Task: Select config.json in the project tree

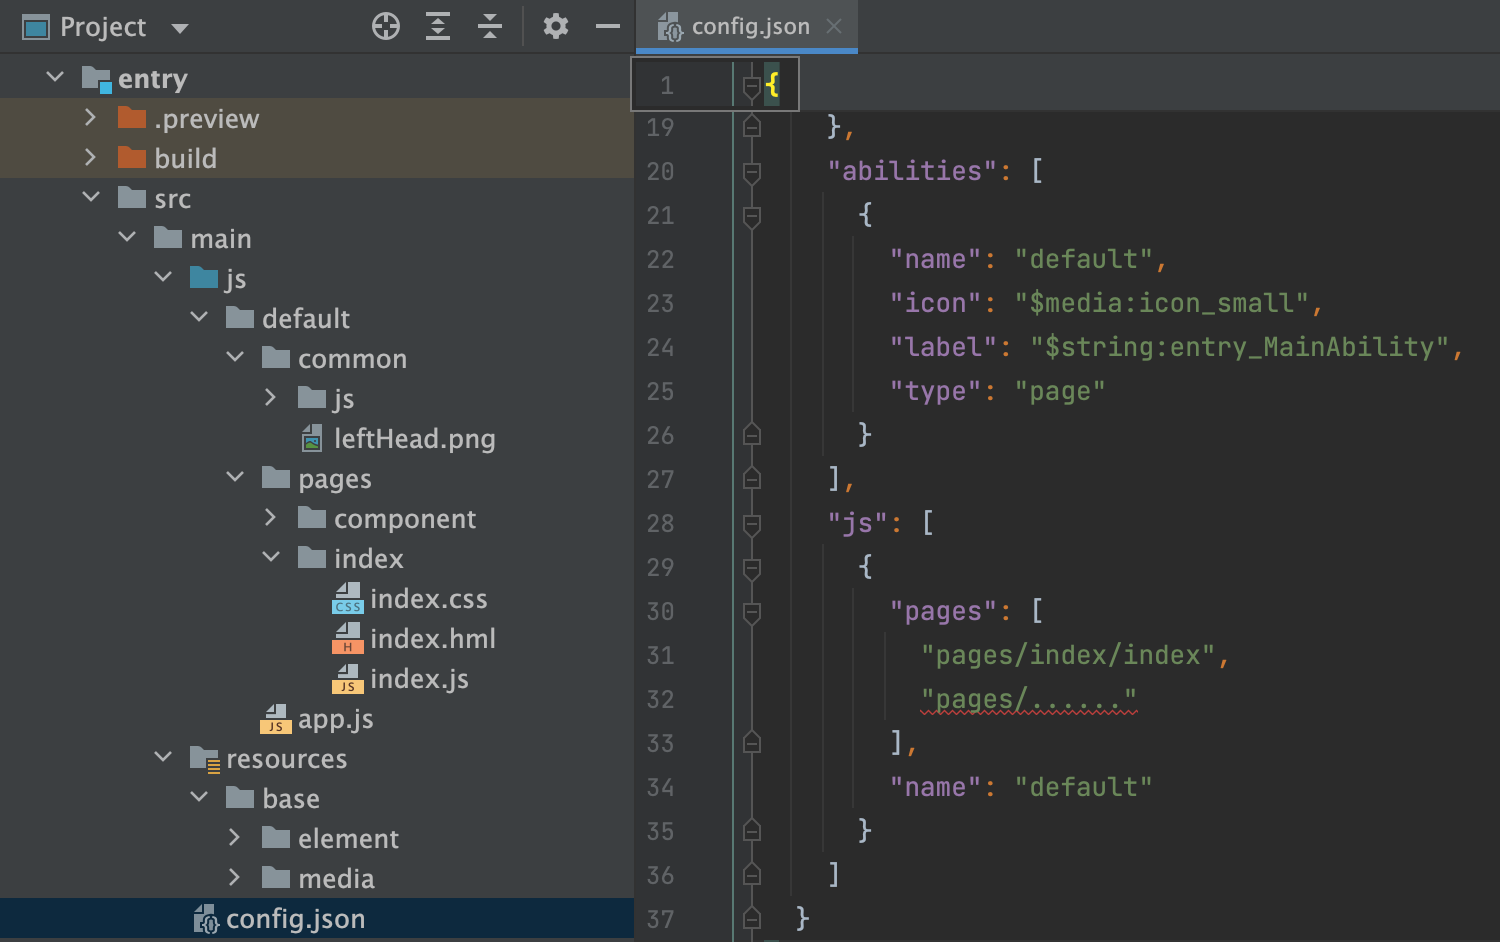Action: (295, 919)
